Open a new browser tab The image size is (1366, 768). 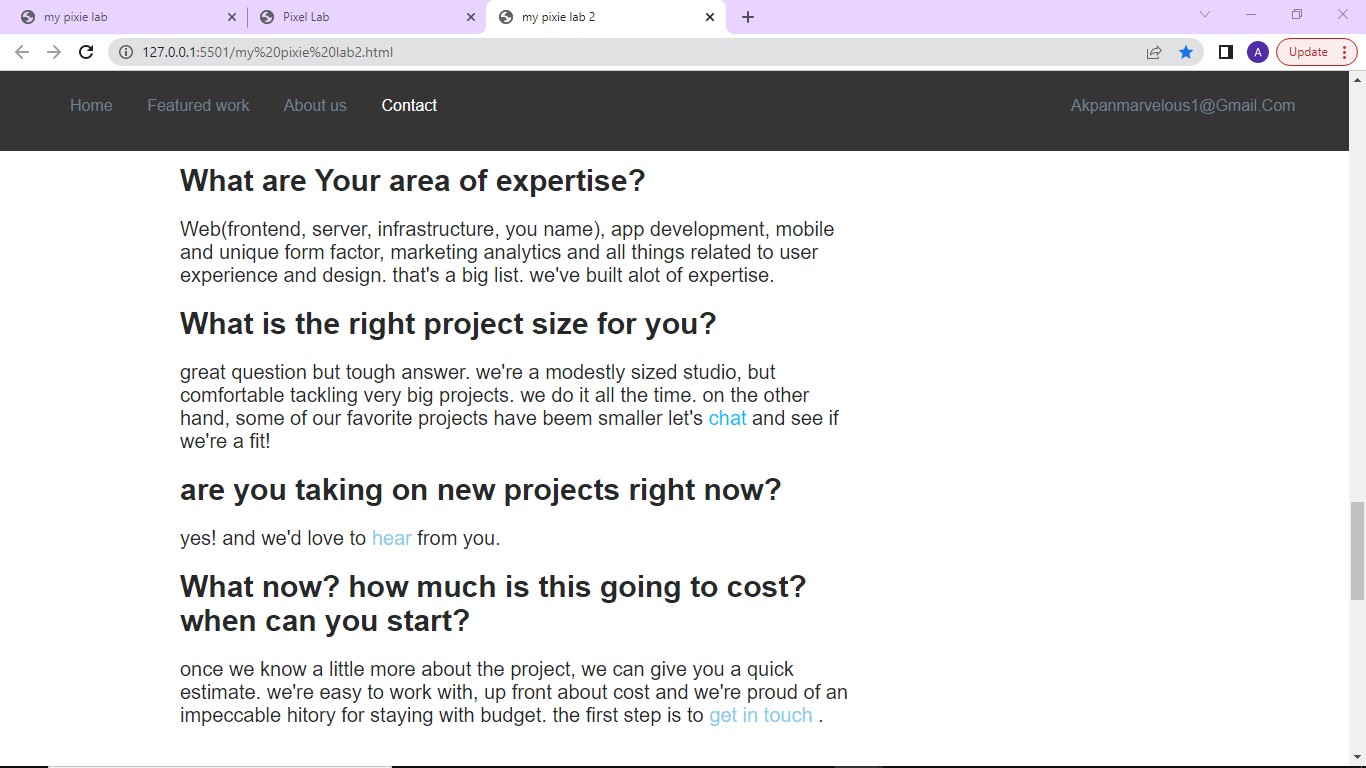pos(748,17)
